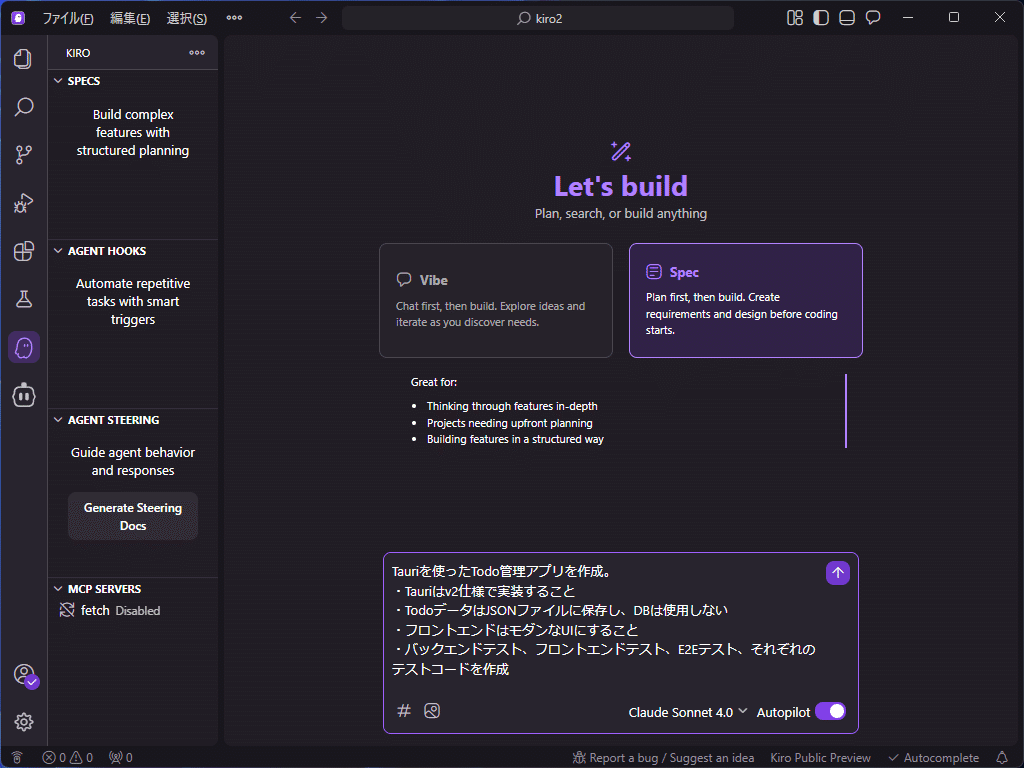Toggle the bottom panel visibility
Viewport: 1024px width, 768px height.
click(x=846, y=17)
